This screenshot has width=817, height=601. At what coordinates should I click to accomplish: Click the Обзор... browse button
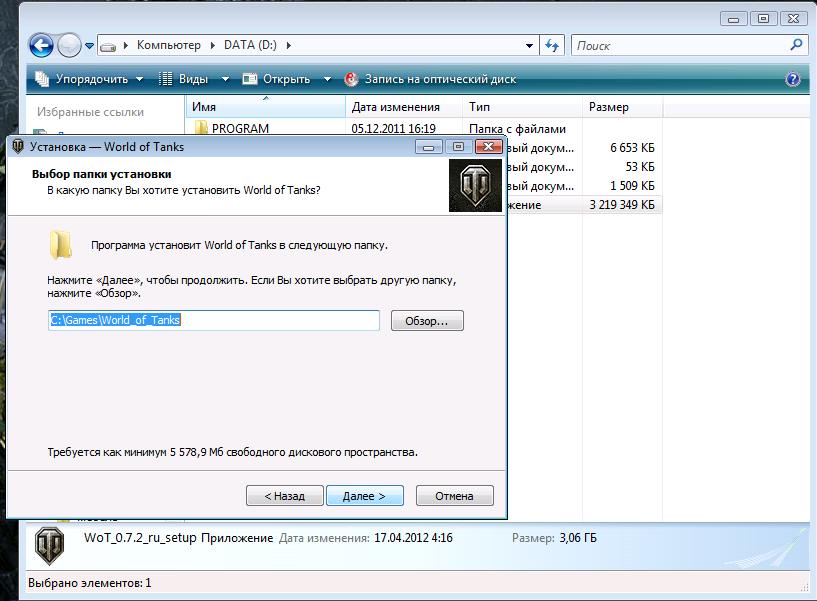click(427, 321)
